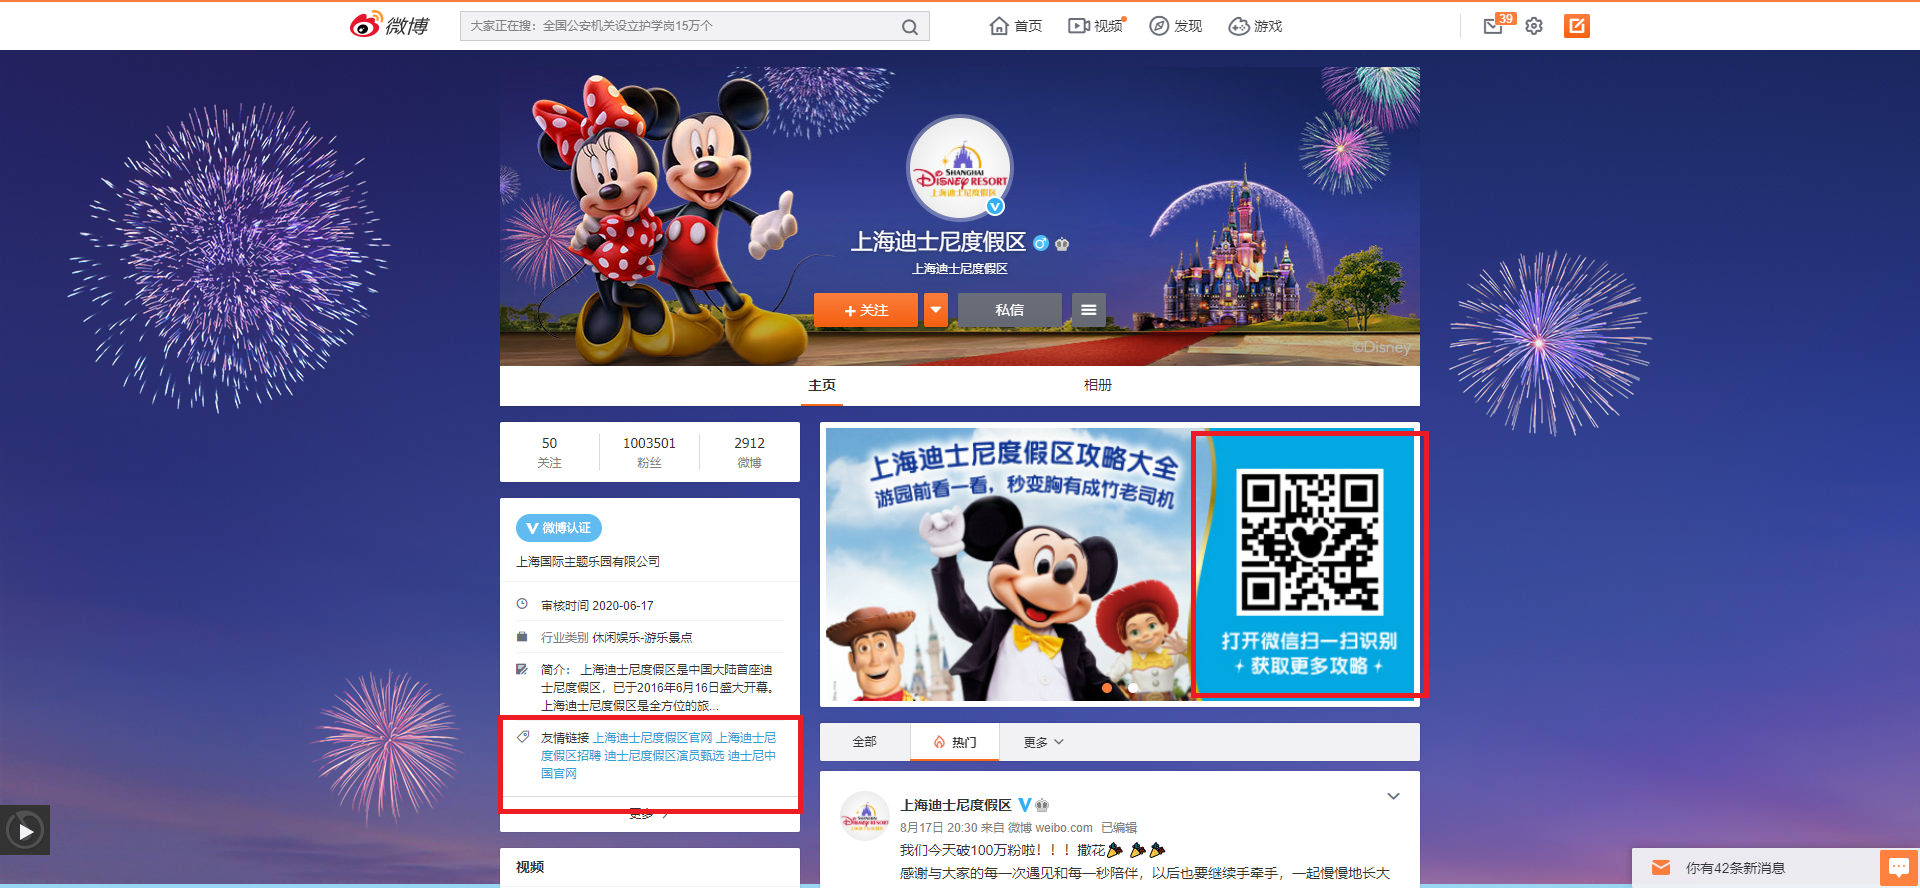Open the 2912 微博 posts count
Viewport: 1920px width, 888px height.
point(749,452)
